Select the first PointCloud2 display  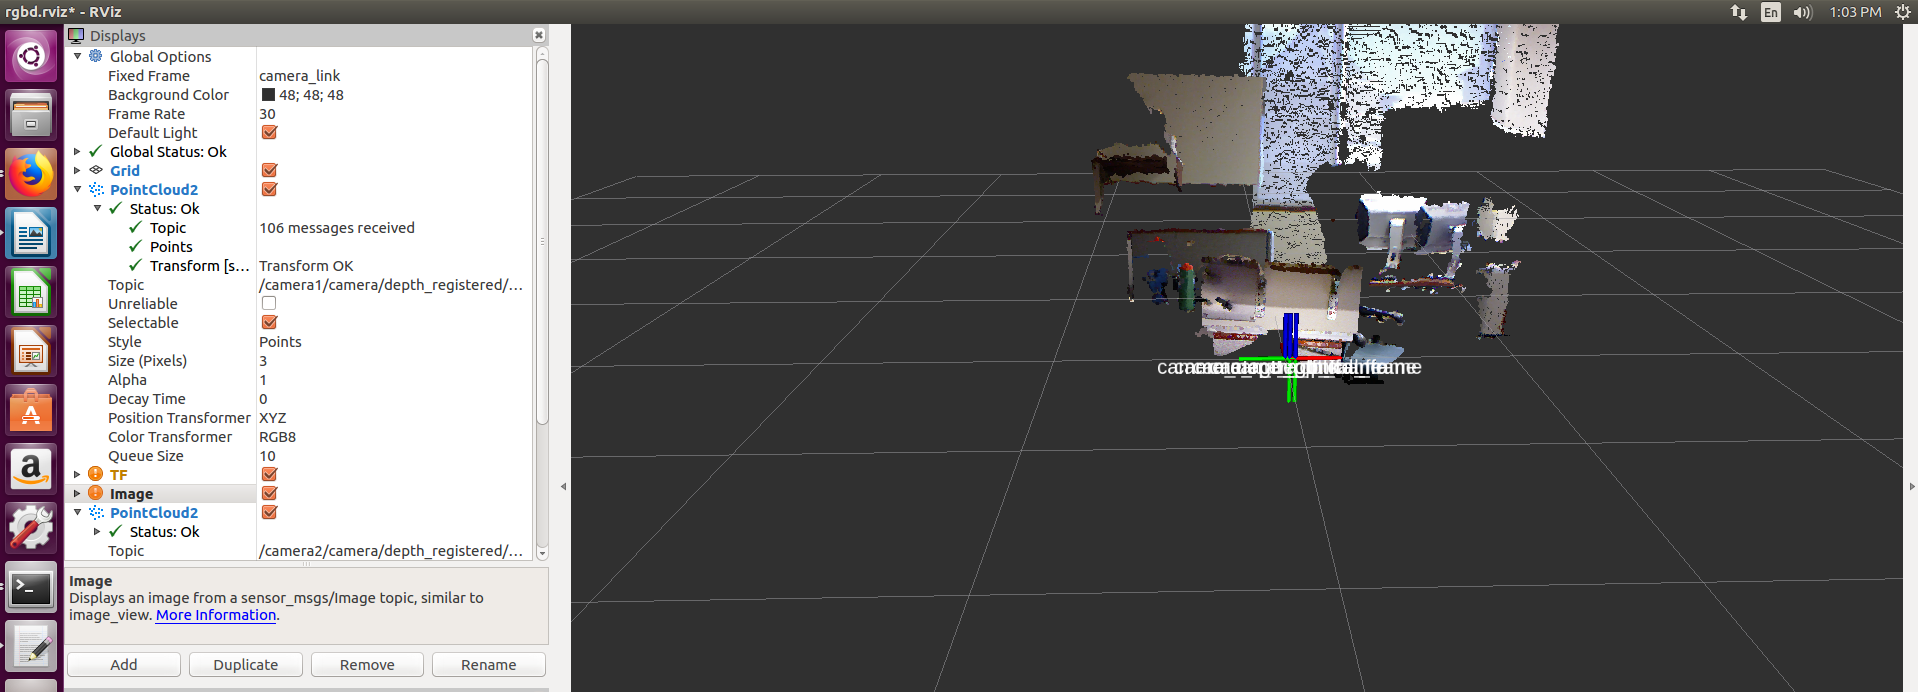[153, 190]
